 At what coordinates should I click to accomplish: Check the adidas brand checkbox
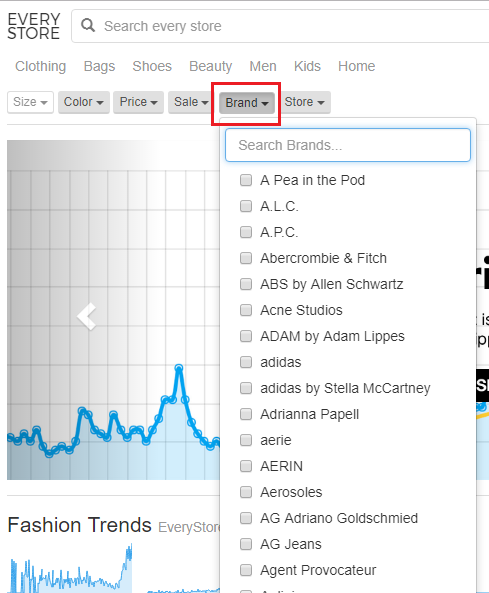click(x=246, y=362)
